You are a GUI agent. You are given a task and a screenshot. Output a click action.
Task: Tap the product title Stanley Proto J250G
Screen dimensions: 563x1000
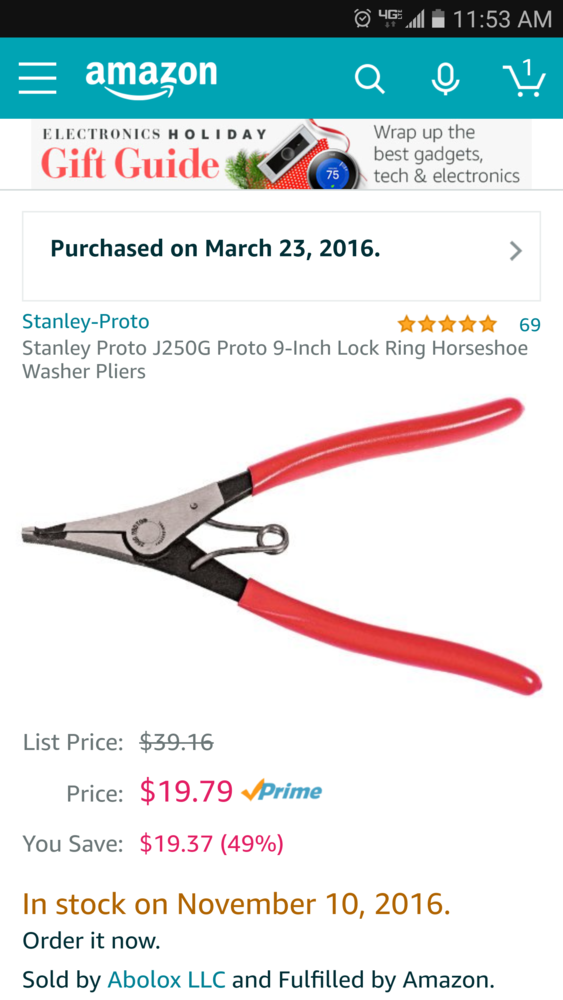(x=275, y=360)
